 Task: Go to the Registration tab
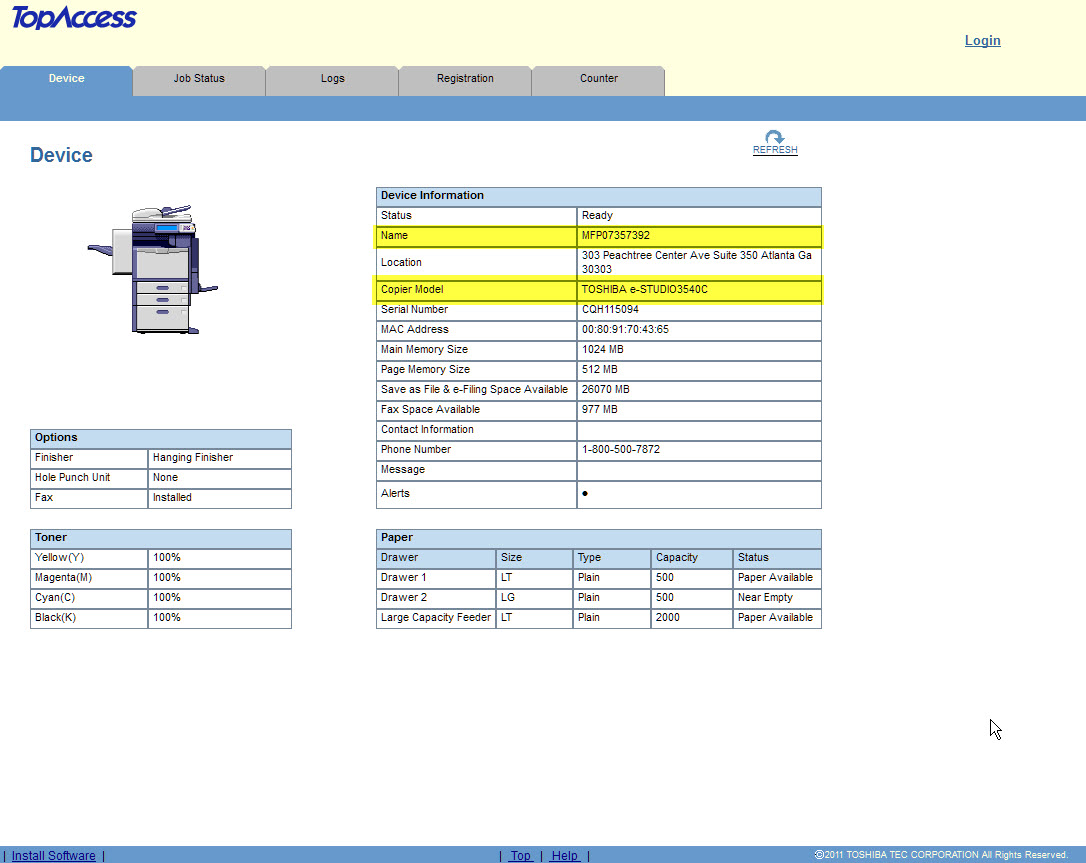pyautogui.click(x=465, y=79)
